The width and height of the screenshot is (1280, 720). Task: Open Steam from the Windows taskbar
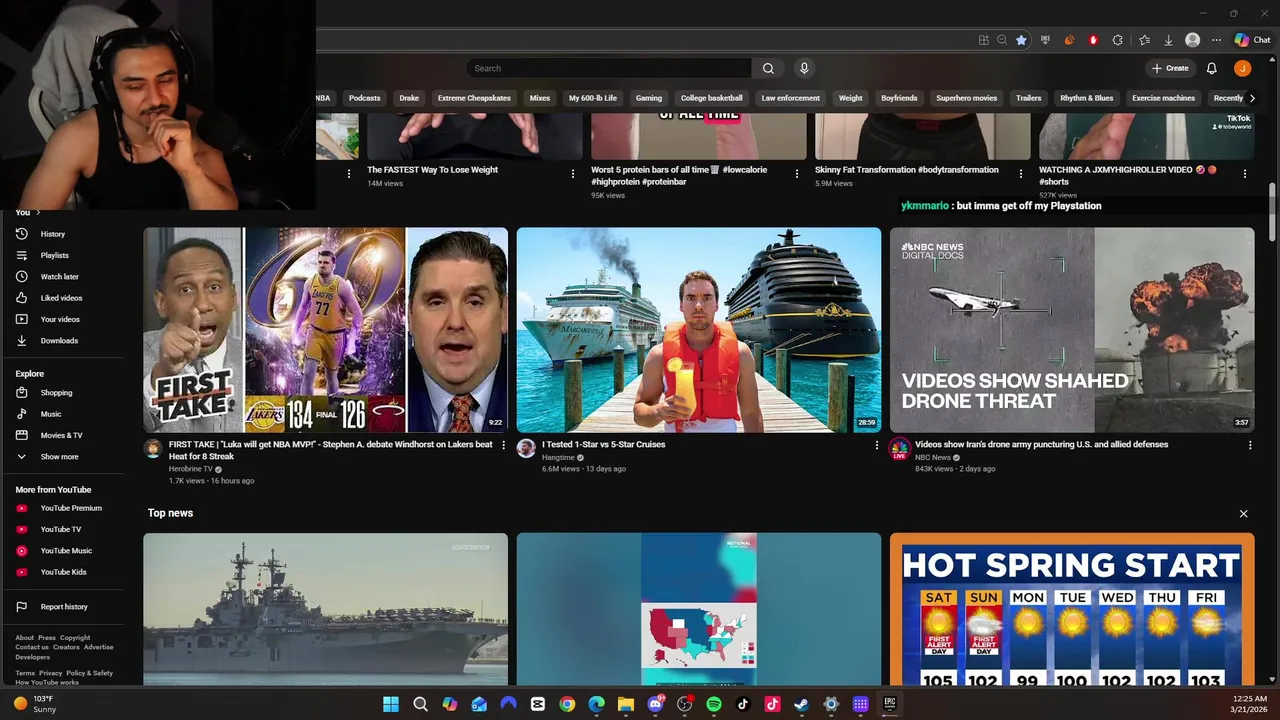pos(801,704)
